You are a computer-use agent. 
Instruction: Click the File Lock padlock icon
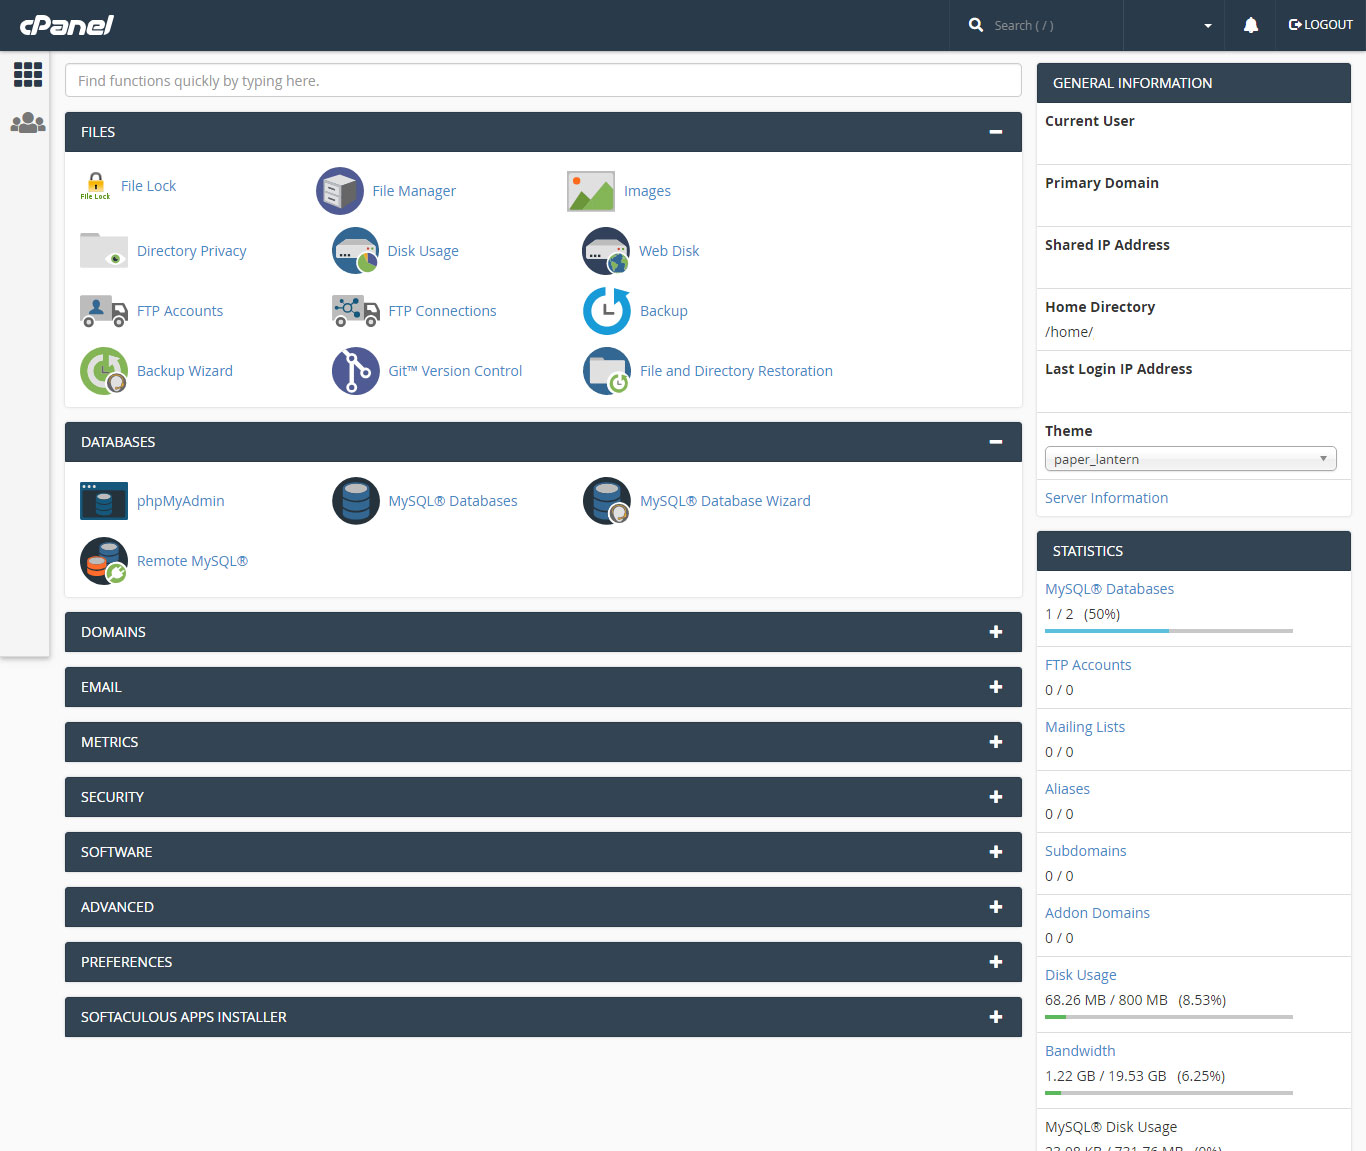tap(95, 185)
